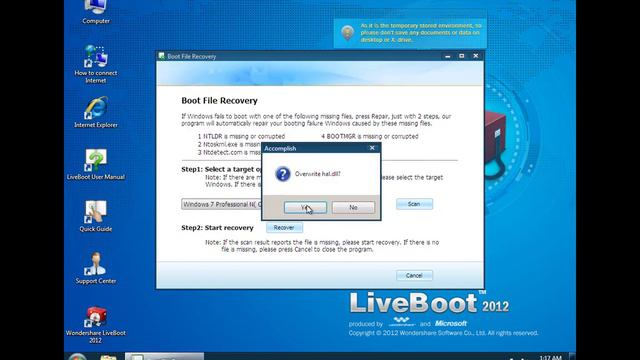The height and width of the screenshot is (360, 640).
Task: Minimize the Boot File Recovery window
Action: click(x=448, y=56)
